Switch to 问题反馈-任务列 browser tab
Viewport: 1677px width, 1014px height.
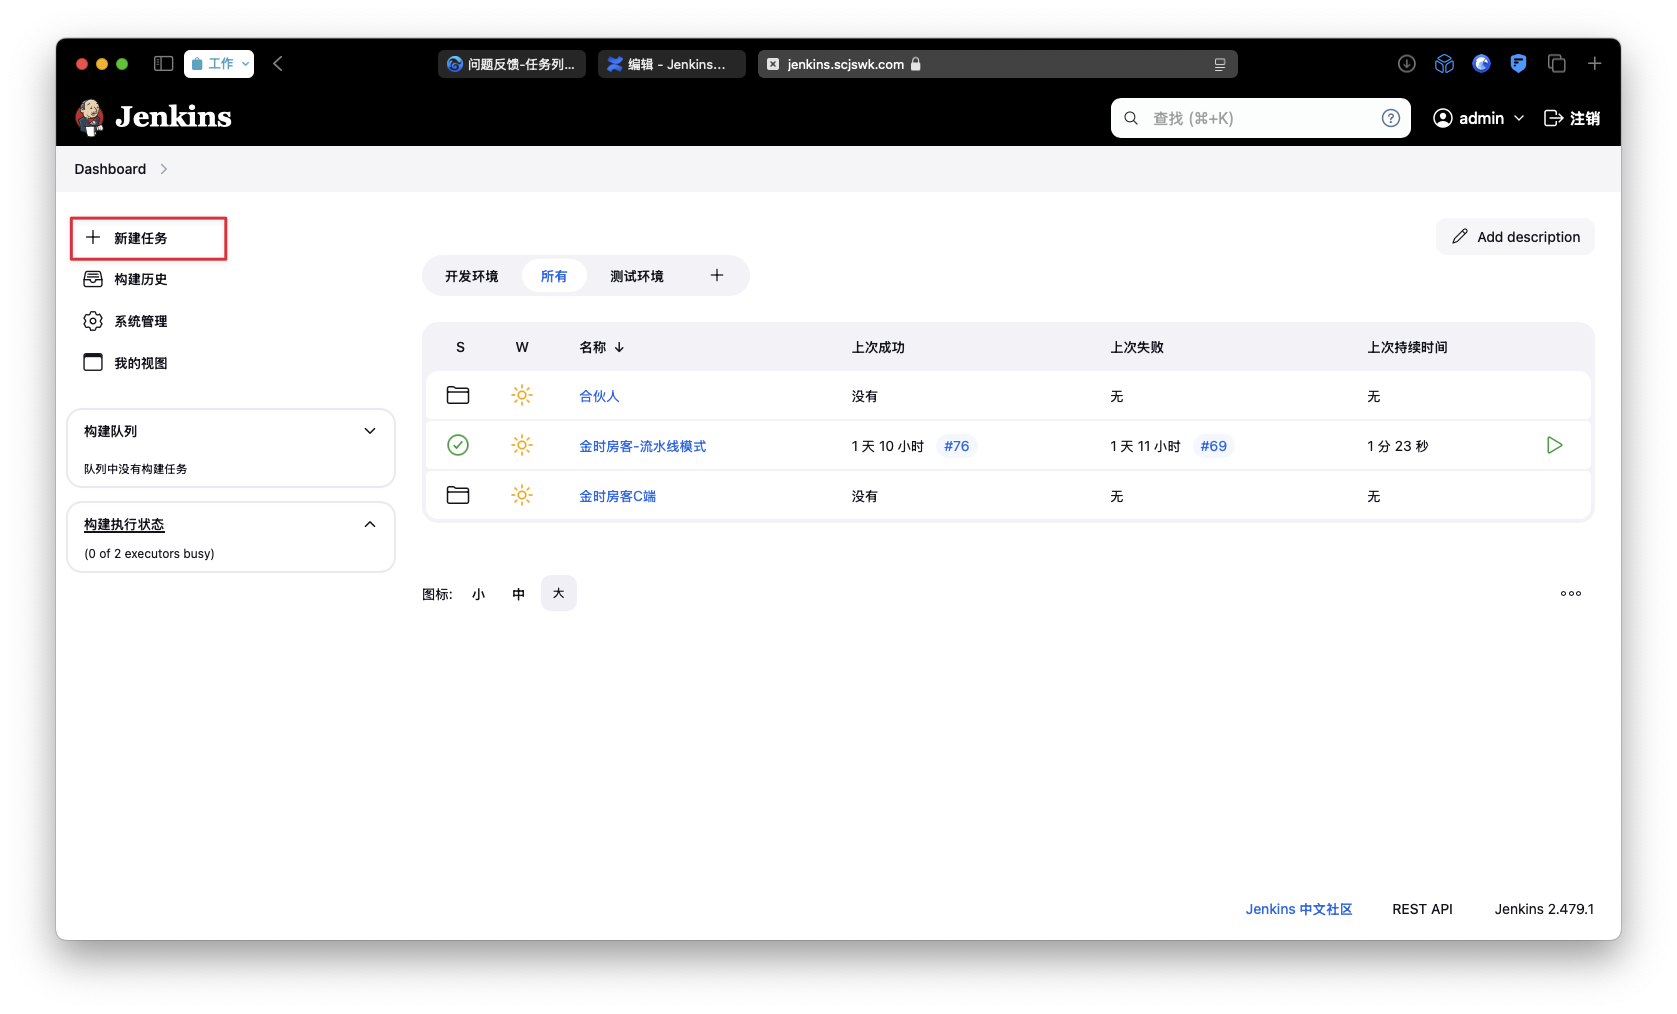point(512,64)
